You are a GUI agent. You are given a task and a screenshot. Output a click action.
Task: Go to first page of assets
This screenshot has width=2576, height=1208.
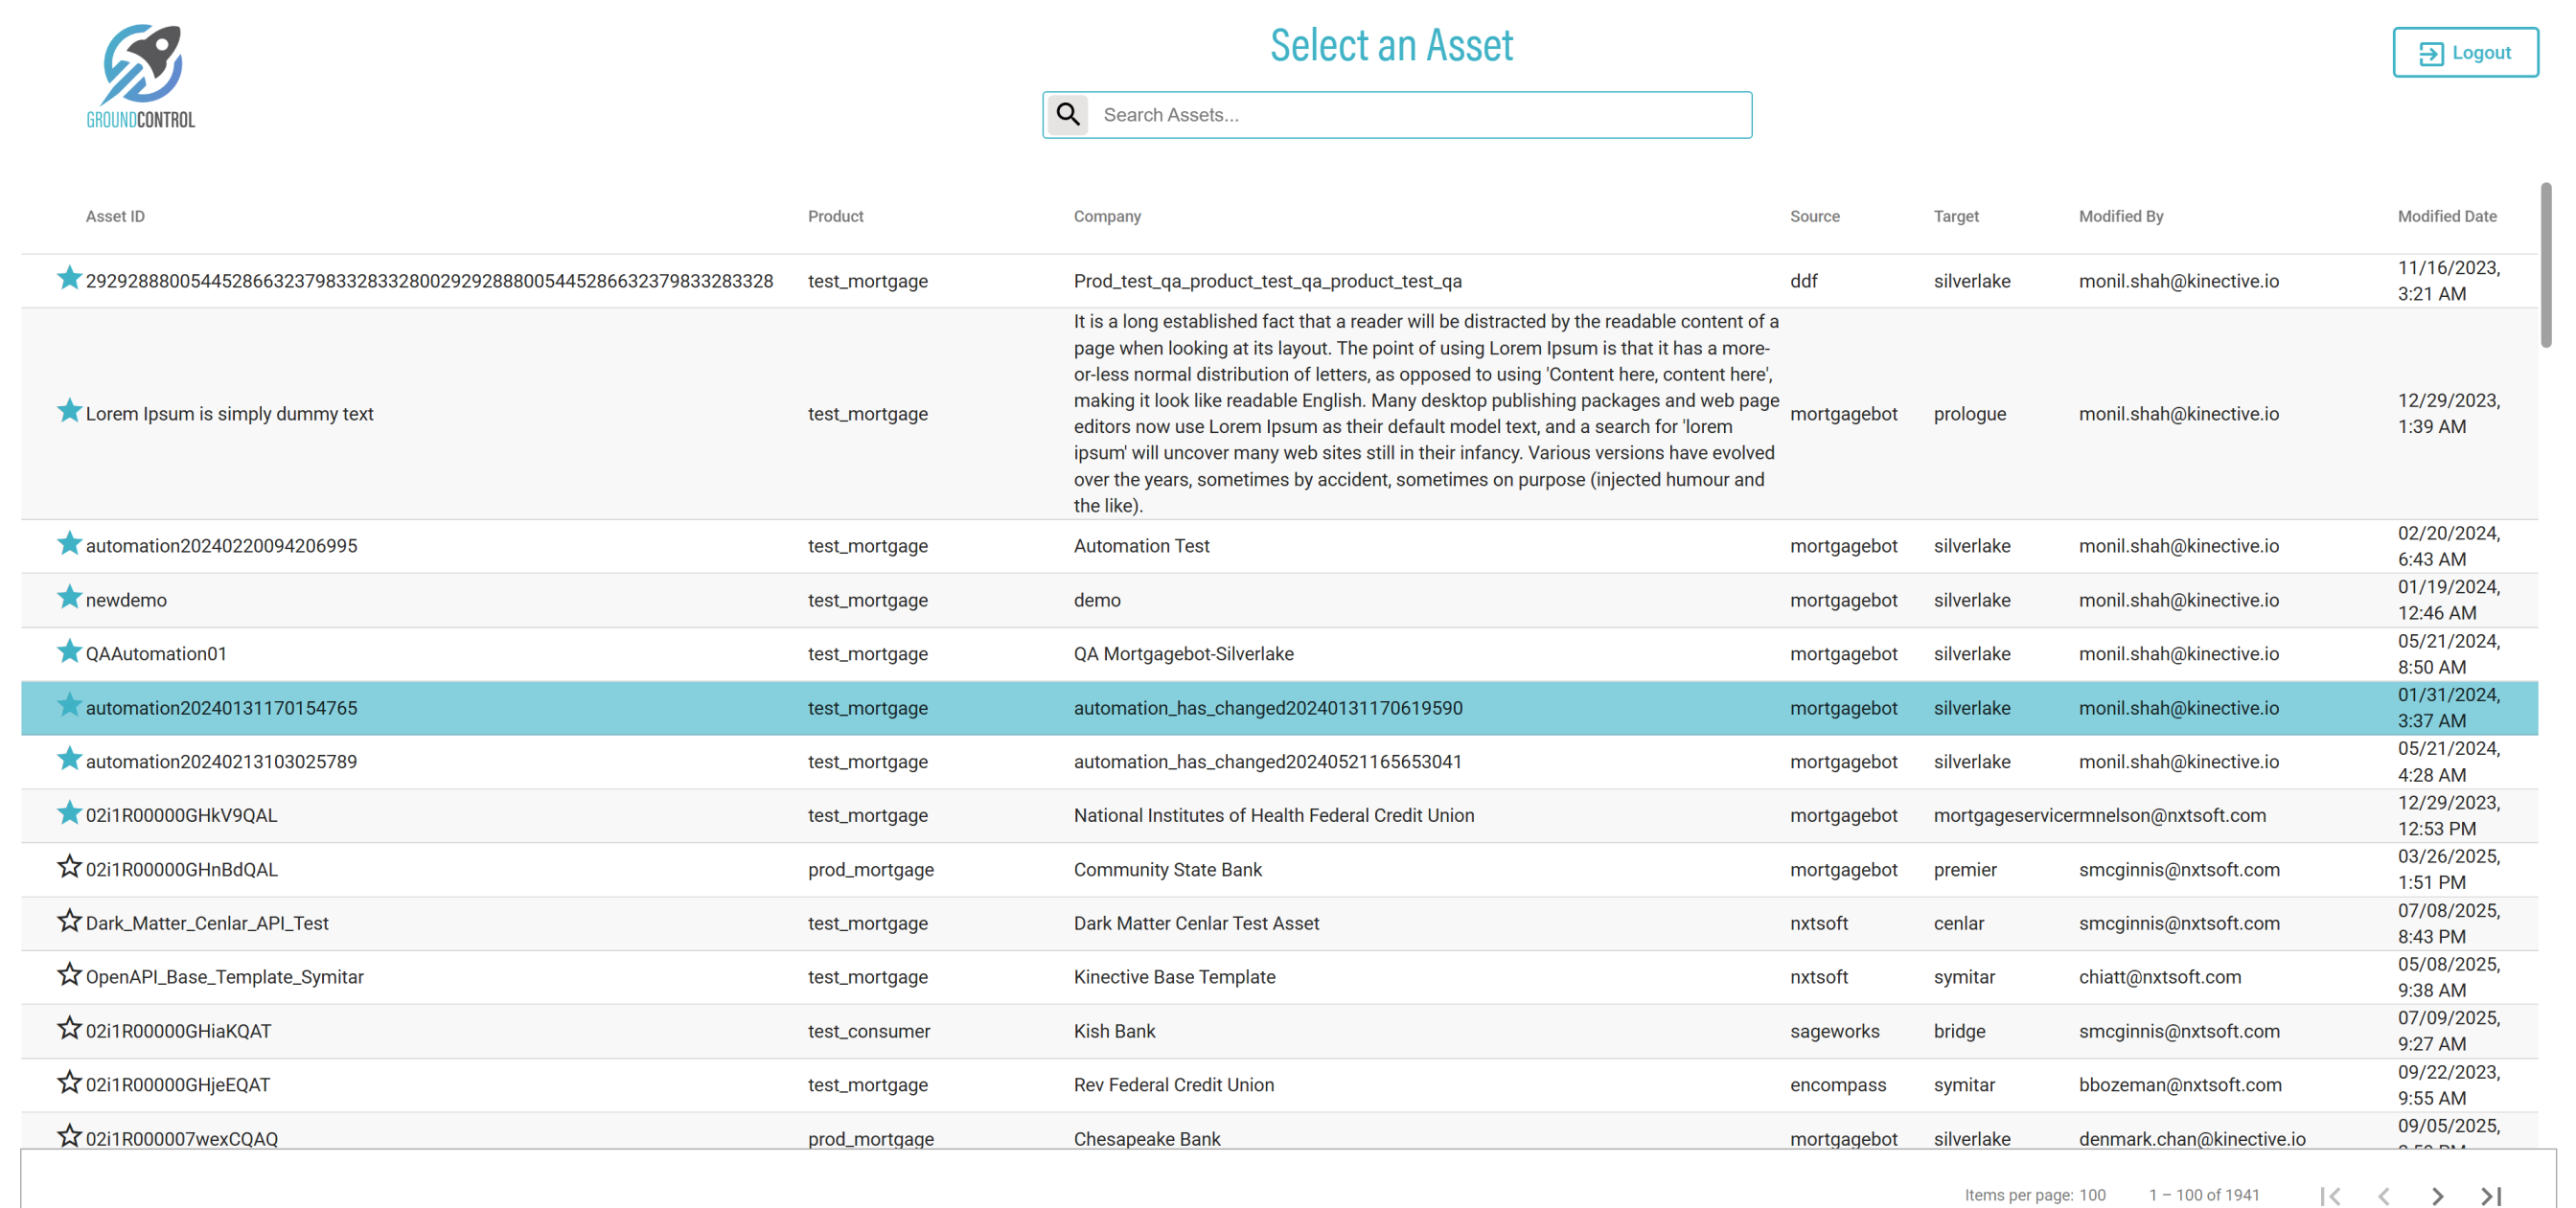coord(2329,1195)
